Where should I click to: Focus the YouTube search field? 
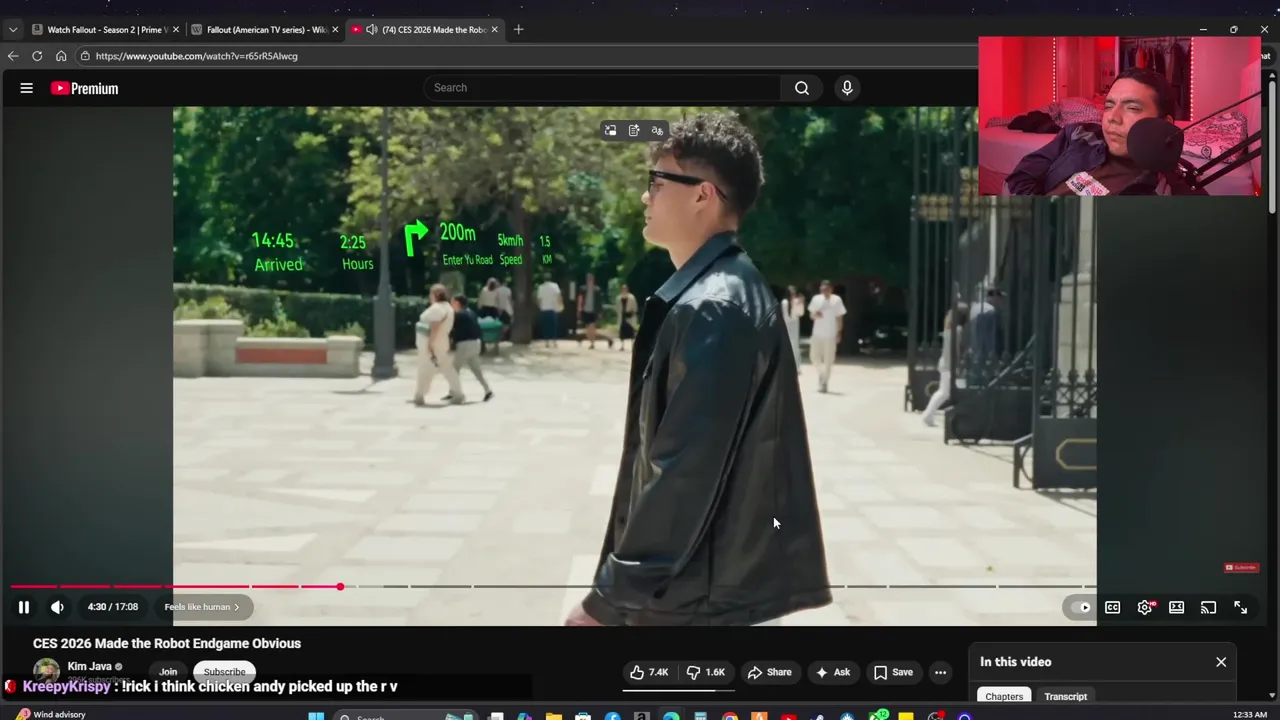pyautogui.click(x=603, y=88)
